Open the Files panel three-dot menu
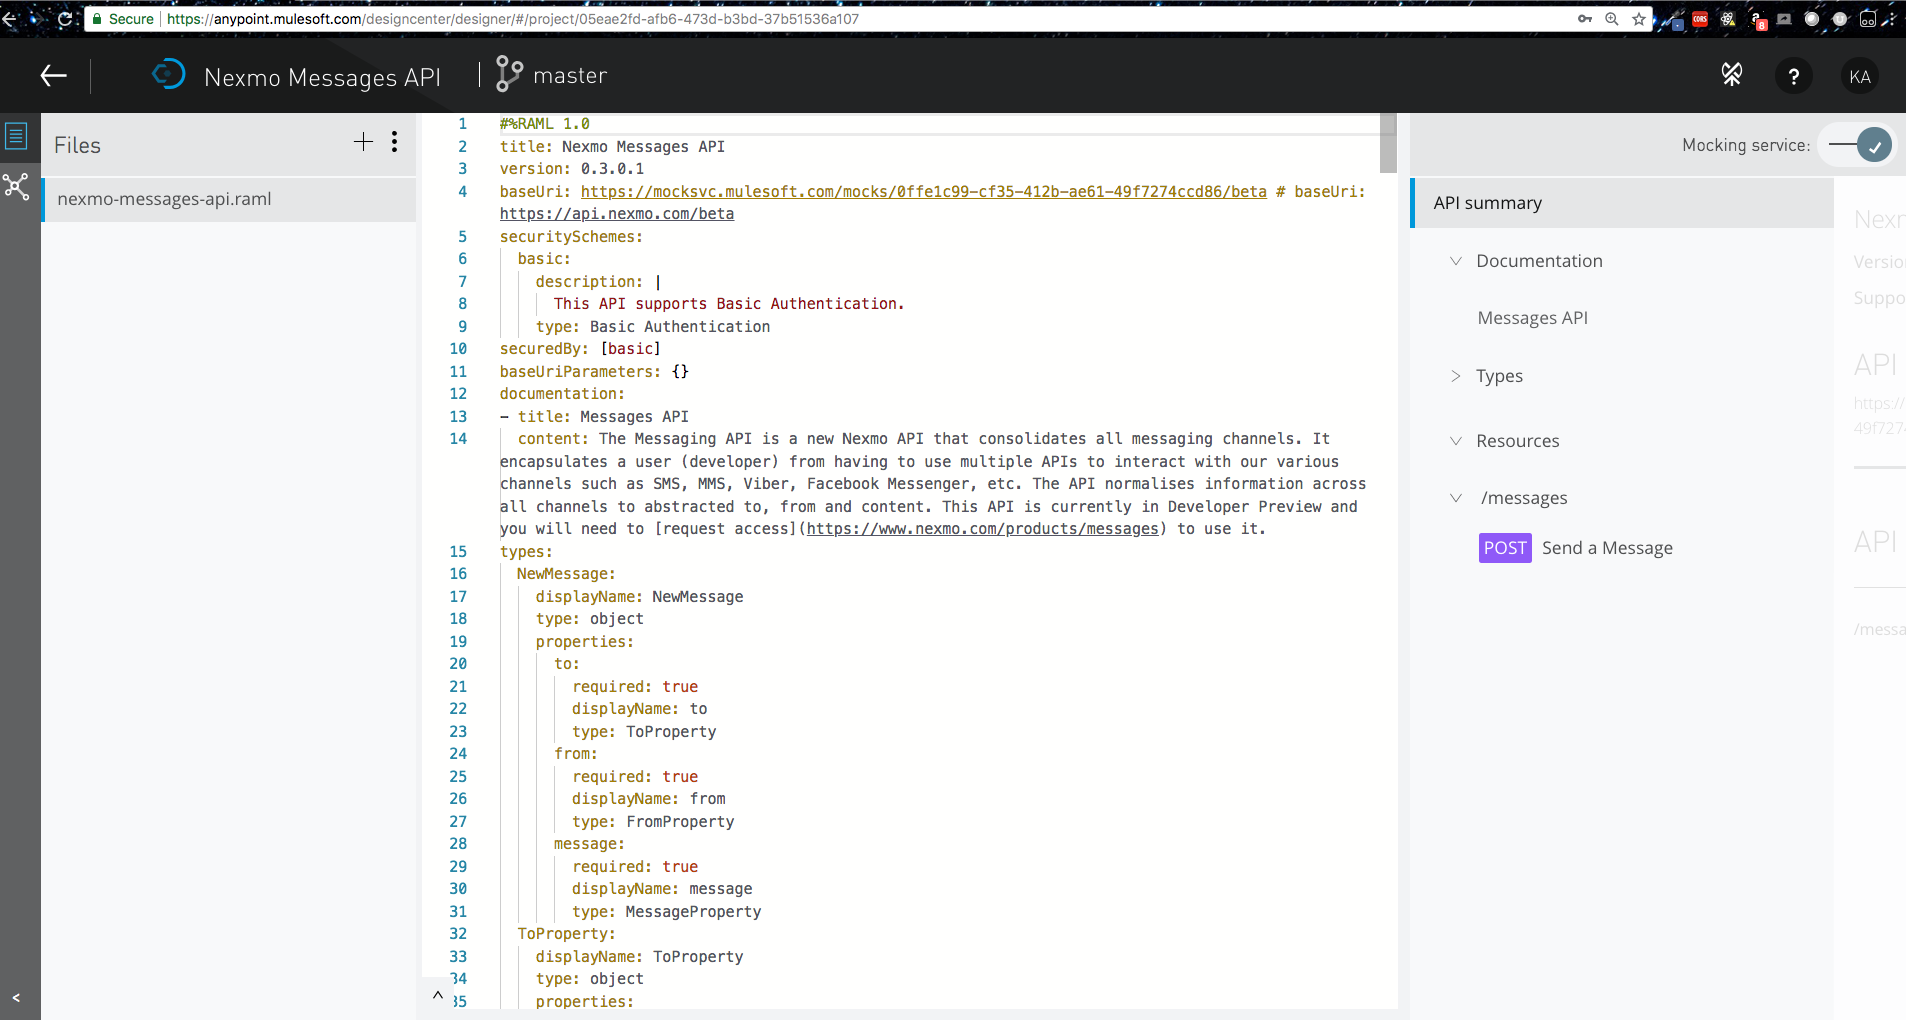 pos(395,142)
